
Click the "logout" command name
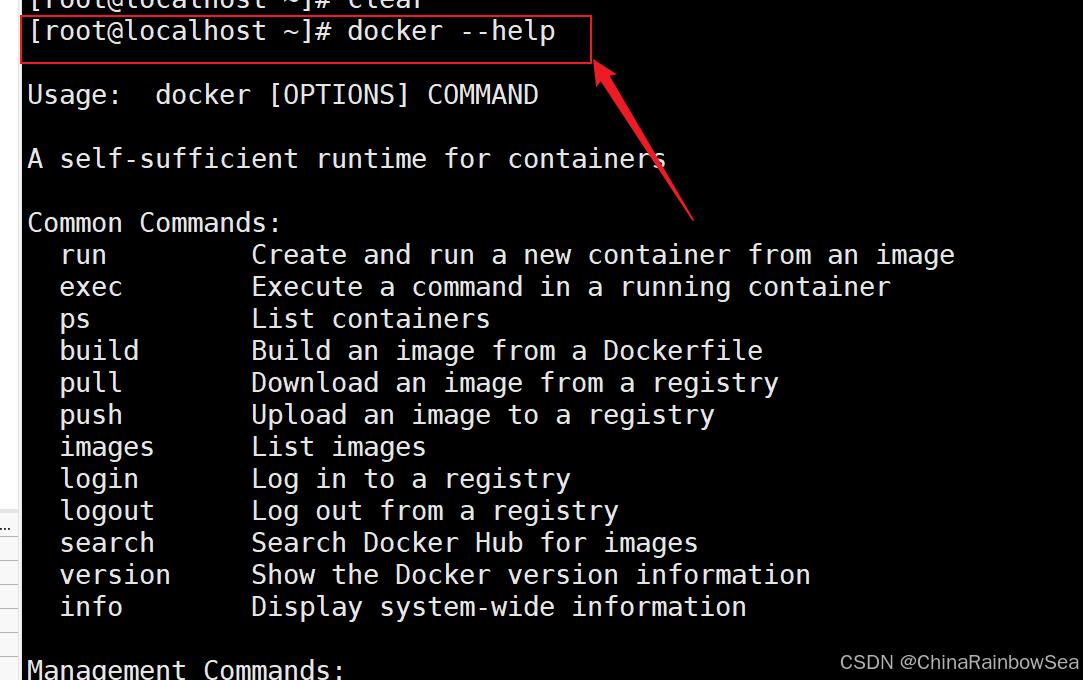click(107, 511)
